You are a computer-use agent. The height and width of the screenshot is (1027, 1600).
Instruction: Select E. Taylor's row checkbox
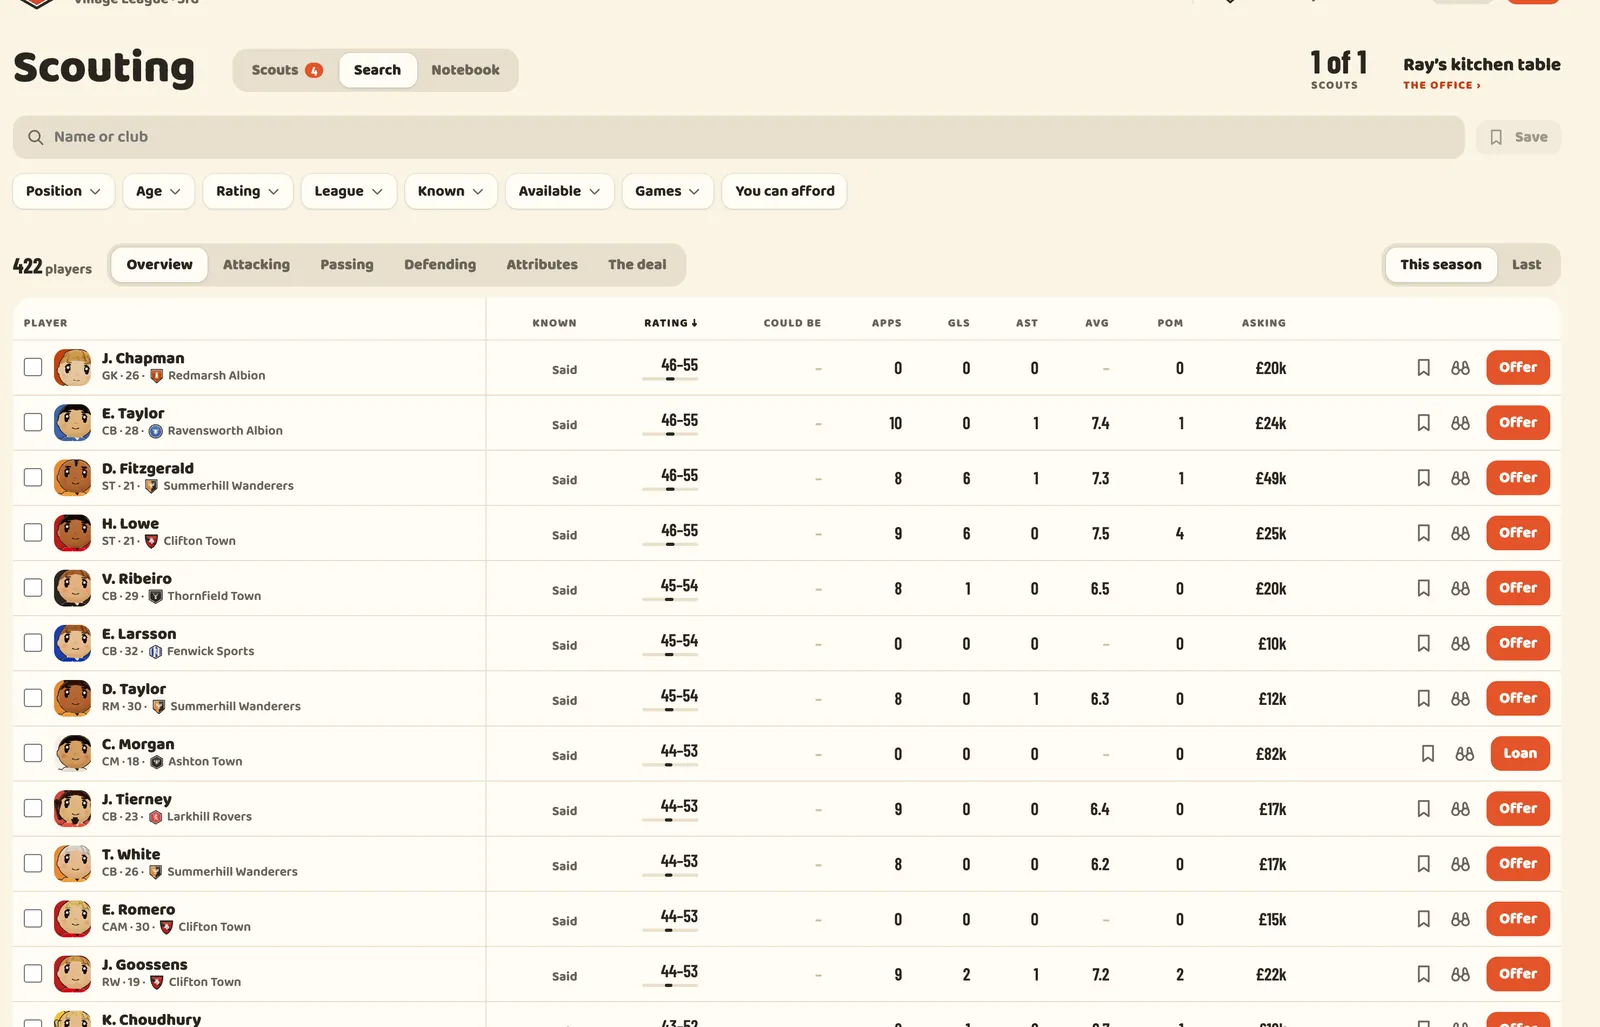33,422
